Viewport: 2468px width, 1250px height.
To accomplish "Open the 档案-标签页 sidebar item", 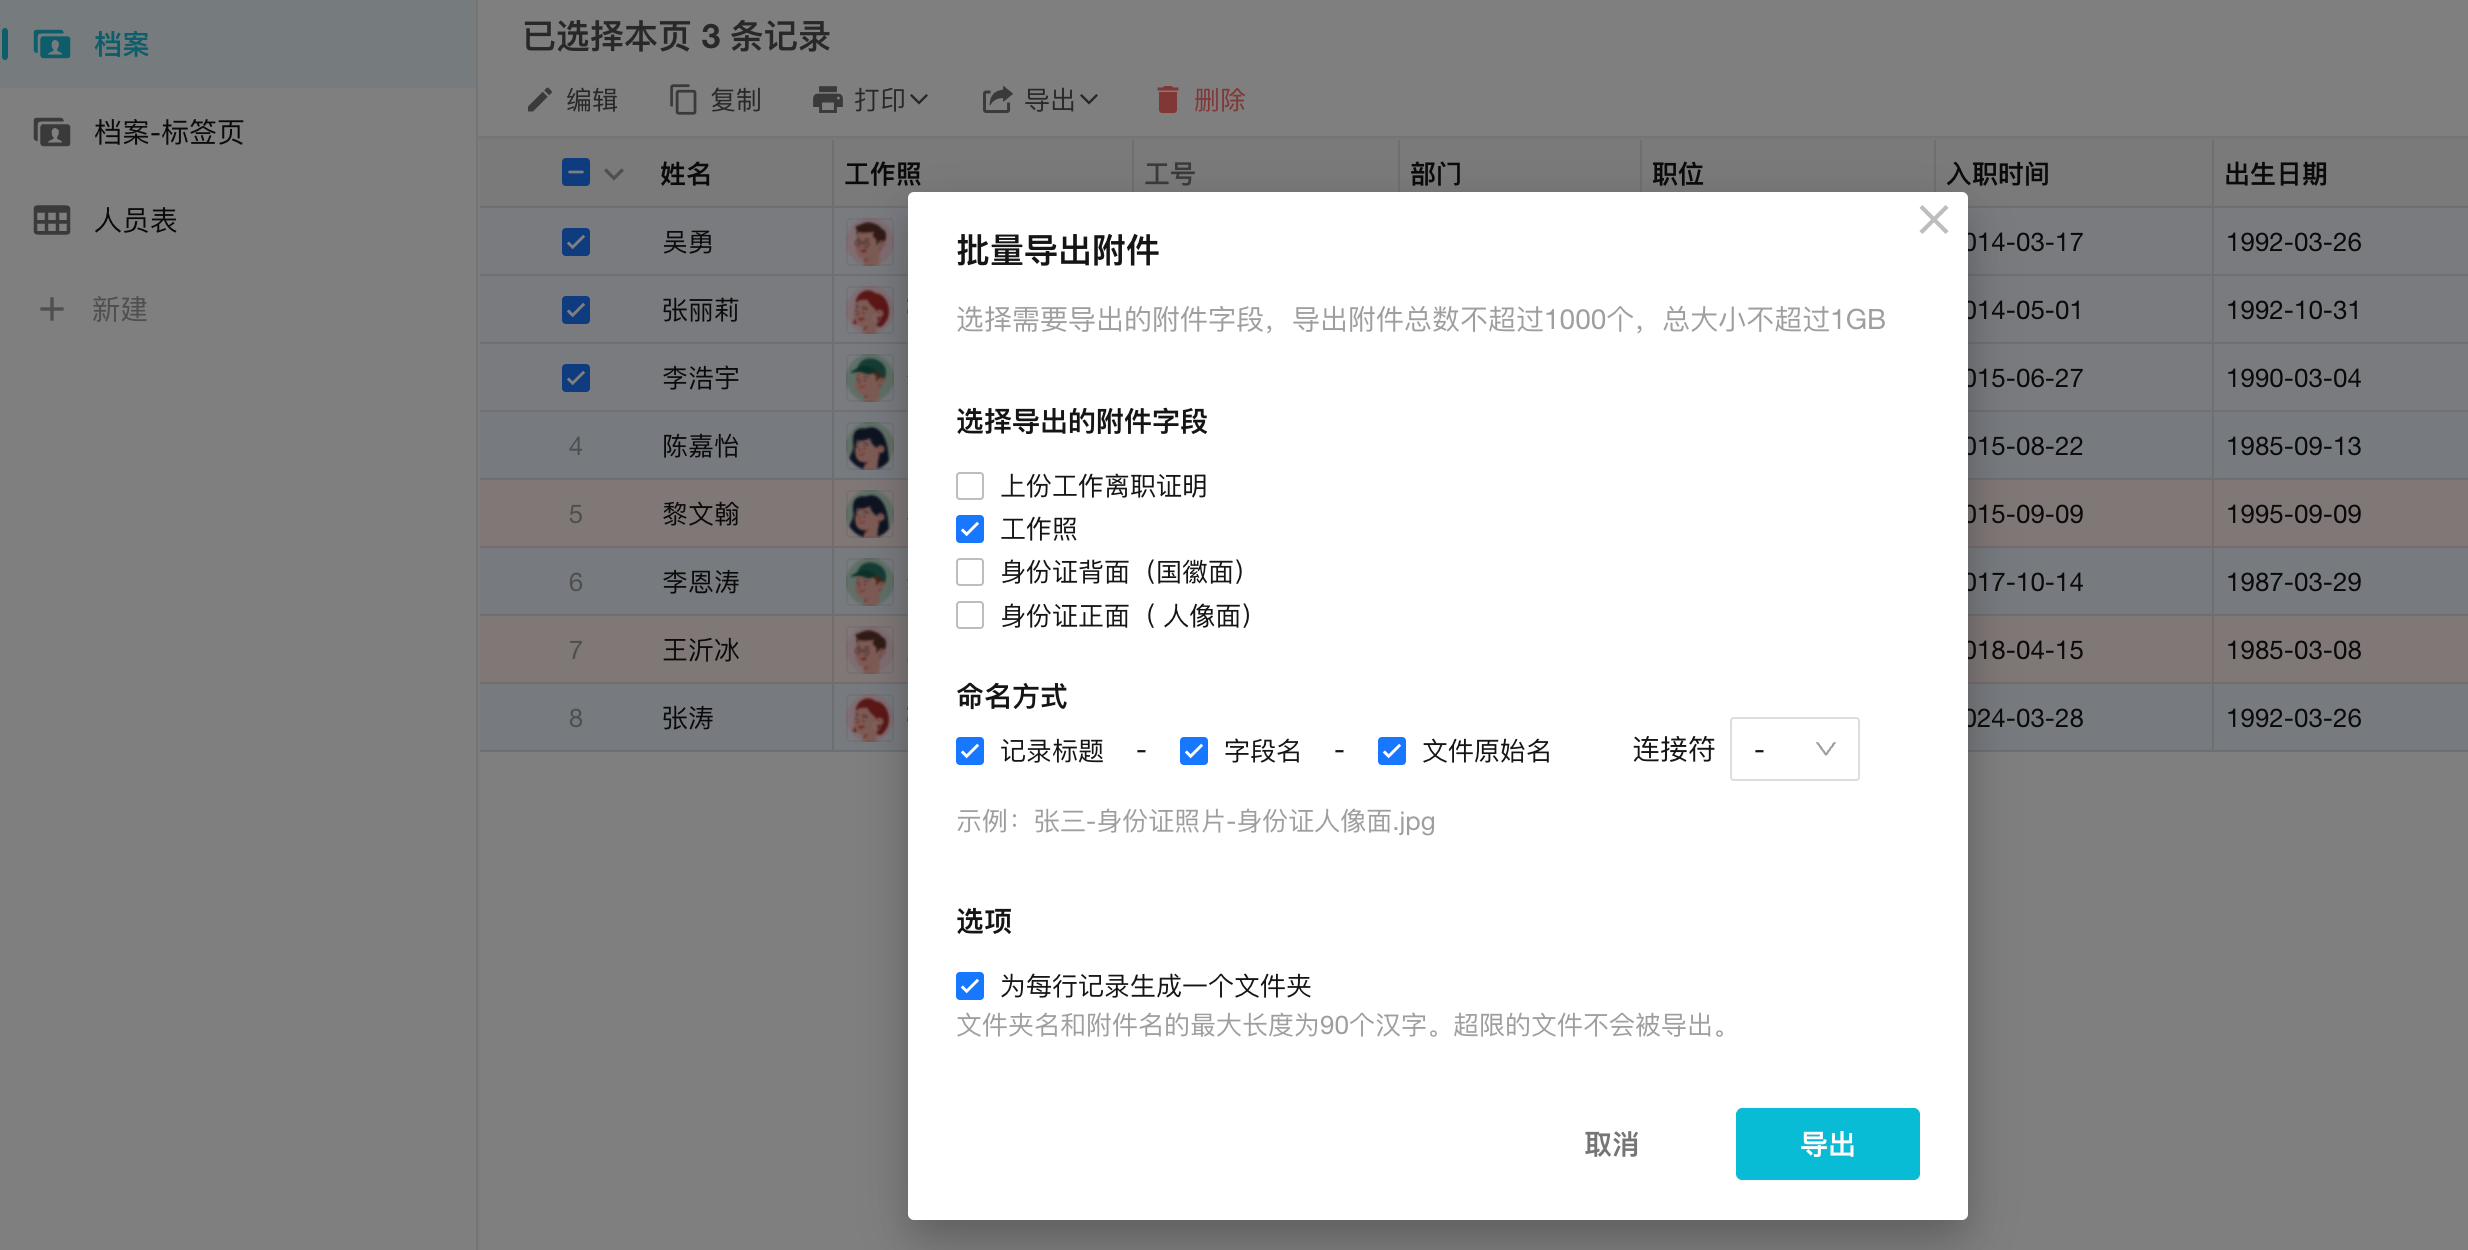I will coord(168,132).
